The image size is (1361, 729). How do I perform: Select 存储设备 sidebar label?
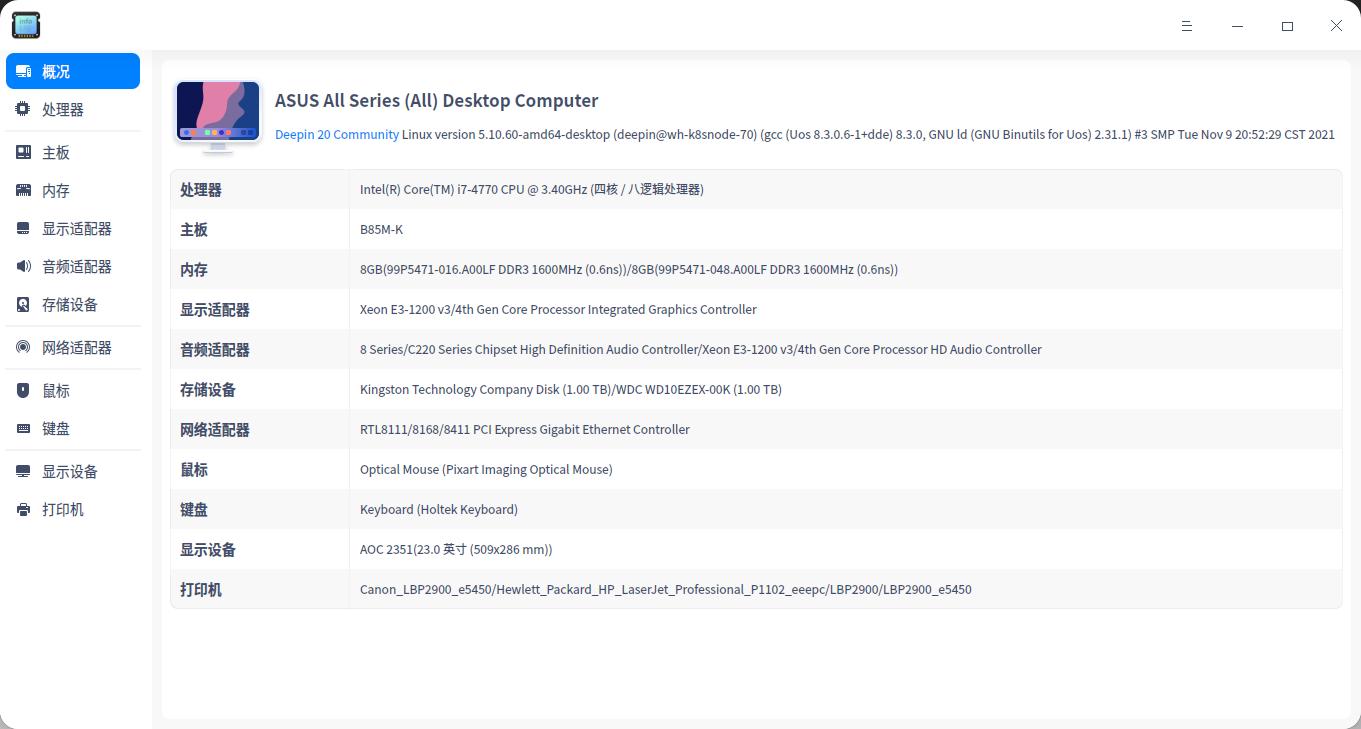tap(70, 305)
